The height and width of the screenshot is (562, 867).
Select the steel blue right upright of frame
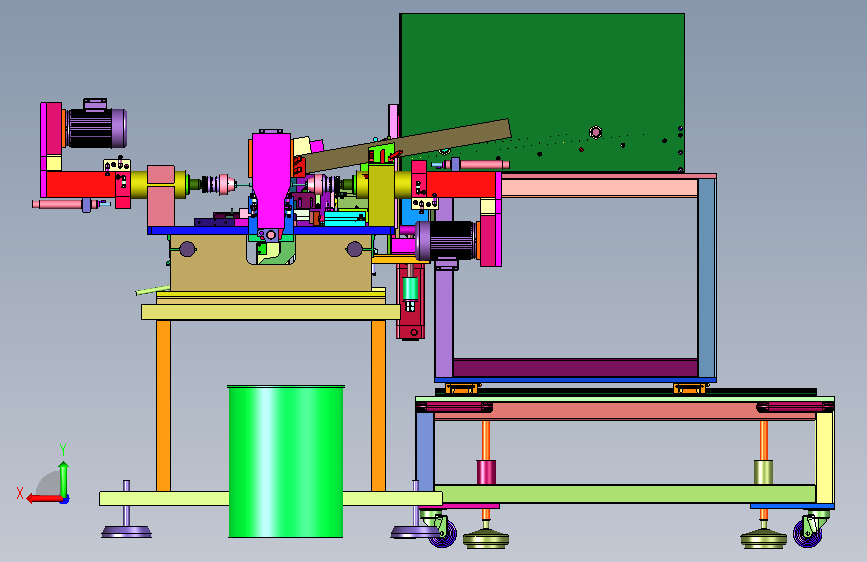pyautogui.click(x=707, y=278)
